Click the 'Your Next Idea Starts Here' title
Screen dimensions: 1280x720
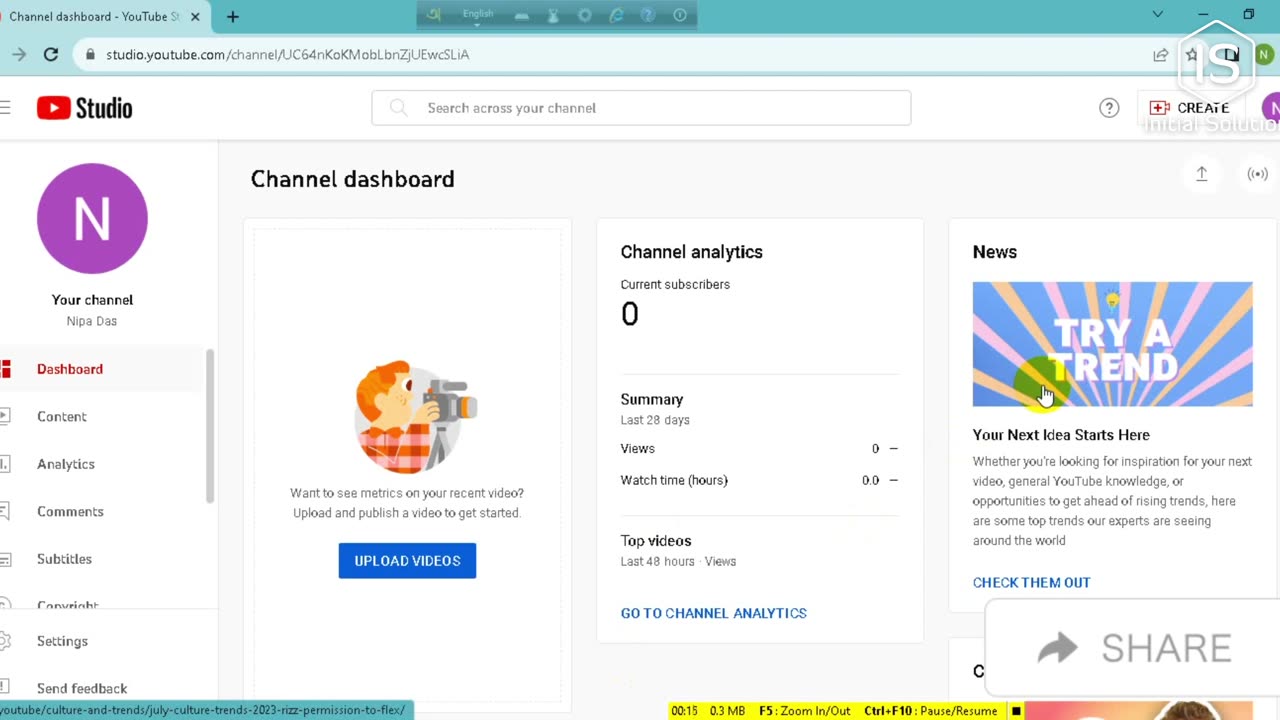pyautogui.click(x=1061, y=435)
